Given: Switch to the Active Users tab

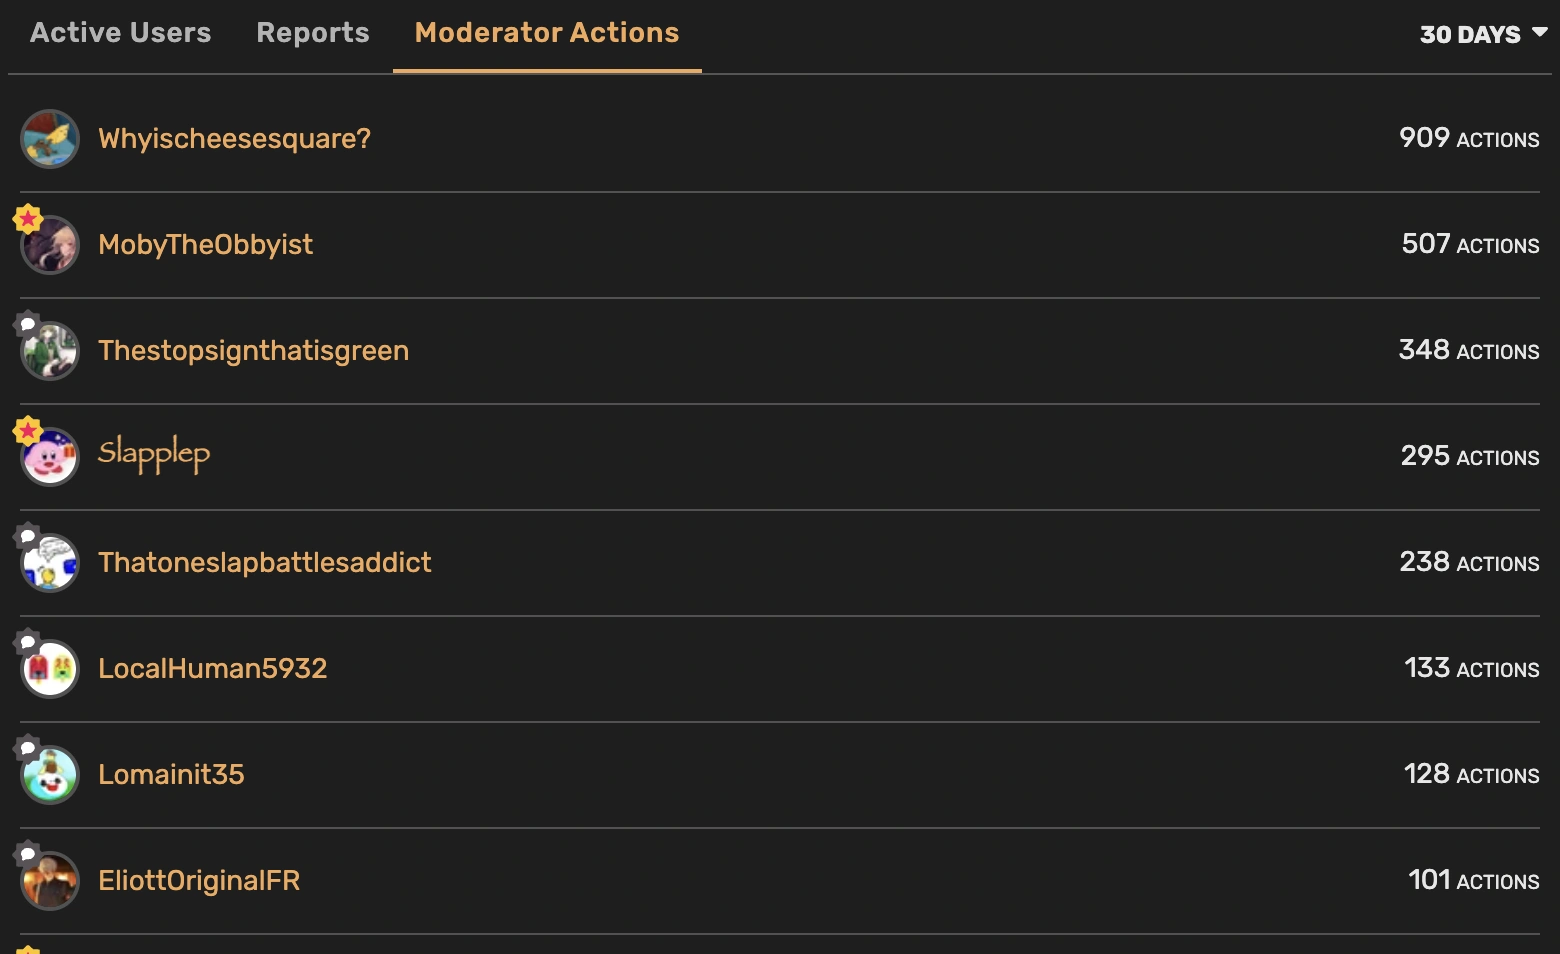Looking at the screenshot, I should (x=120, y=33).
